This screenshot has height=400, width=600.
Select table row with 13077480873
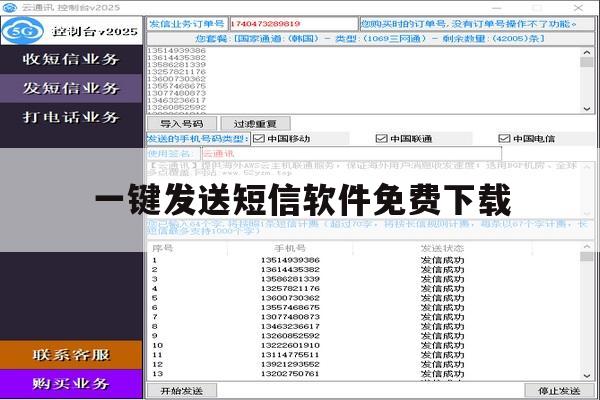pos(364,317)
